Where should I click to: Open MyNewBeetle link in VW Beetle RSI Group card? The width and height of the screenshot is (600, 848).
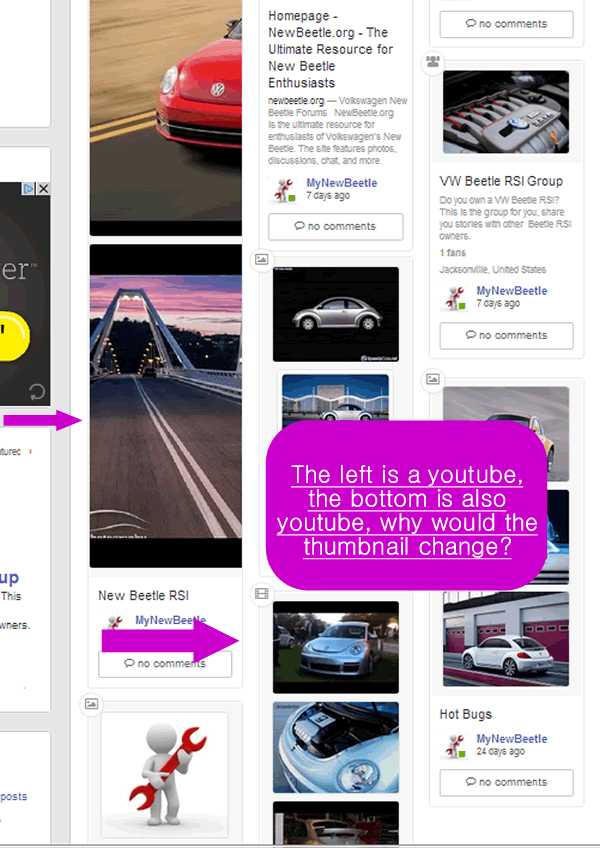click(512, 290)
